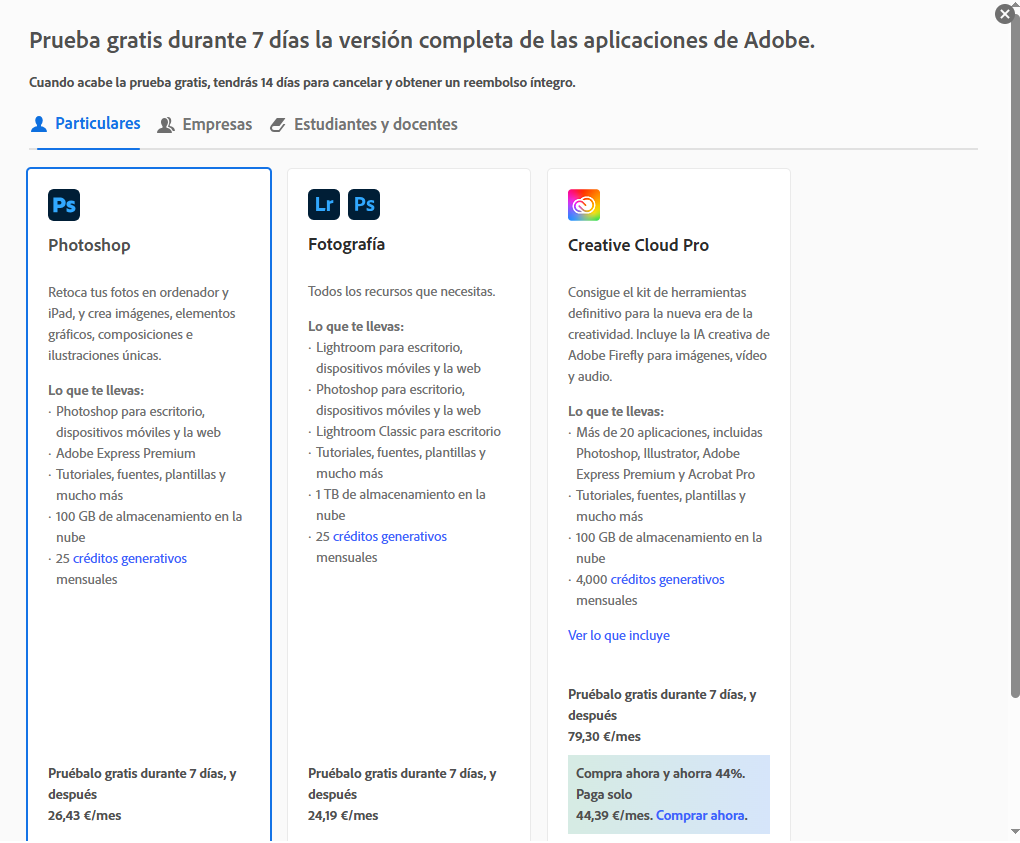1020x843 pixels.
Task: Select the Photoshop plan card title
Action: click(x=89, y=245)
